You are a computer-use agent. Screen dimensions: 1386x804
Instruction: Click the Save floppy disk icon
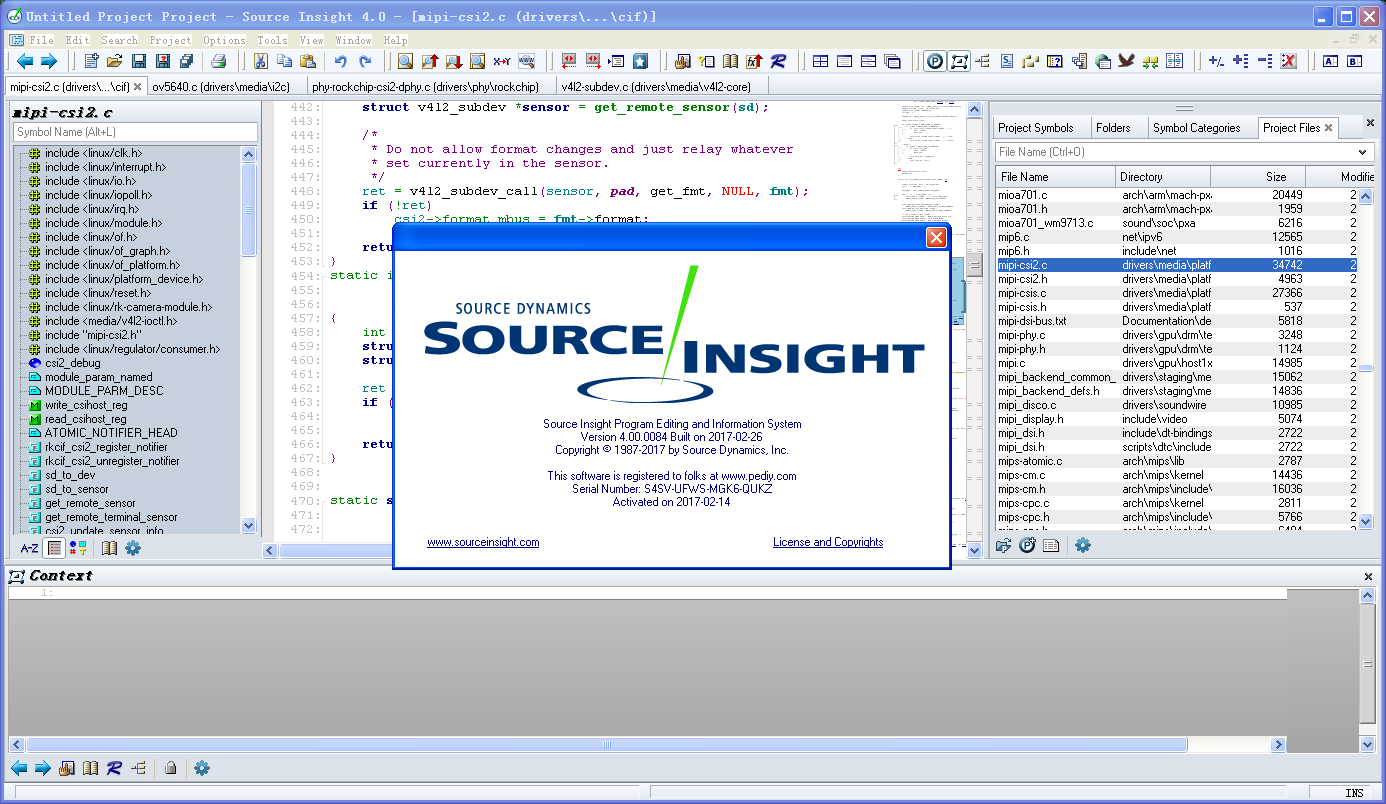[x=139, y=61]
